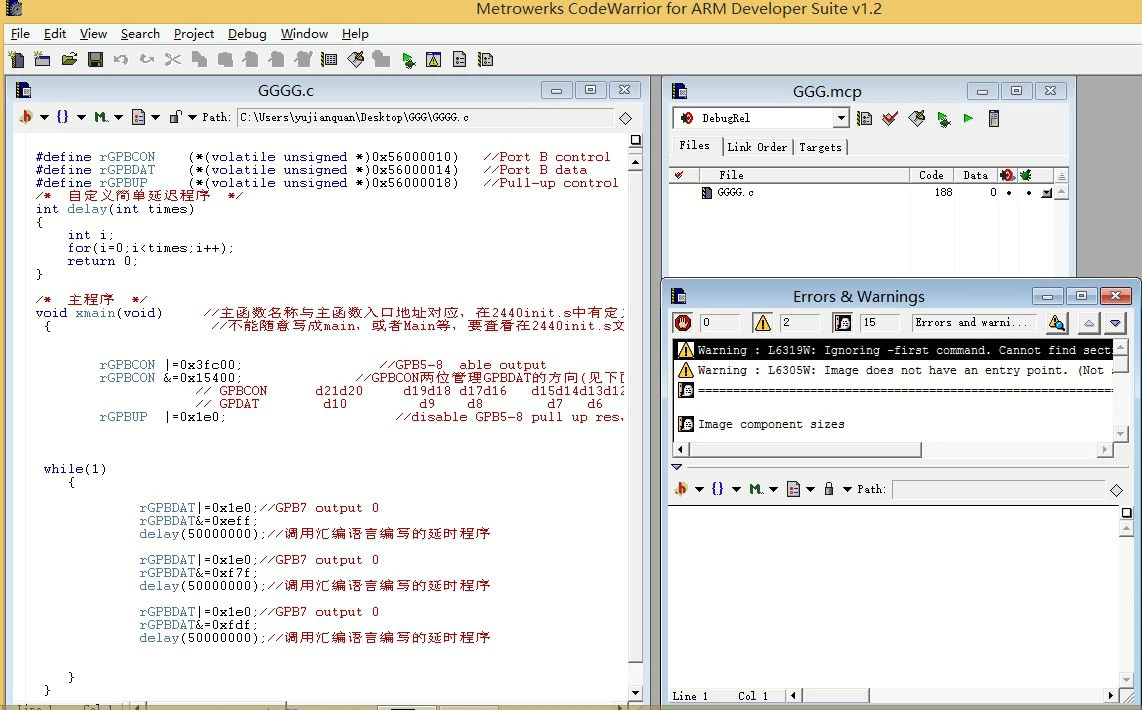Click the Open folder icon in main toolbar
This screenshot has height=710, width=1142.
tap(69, 60)
